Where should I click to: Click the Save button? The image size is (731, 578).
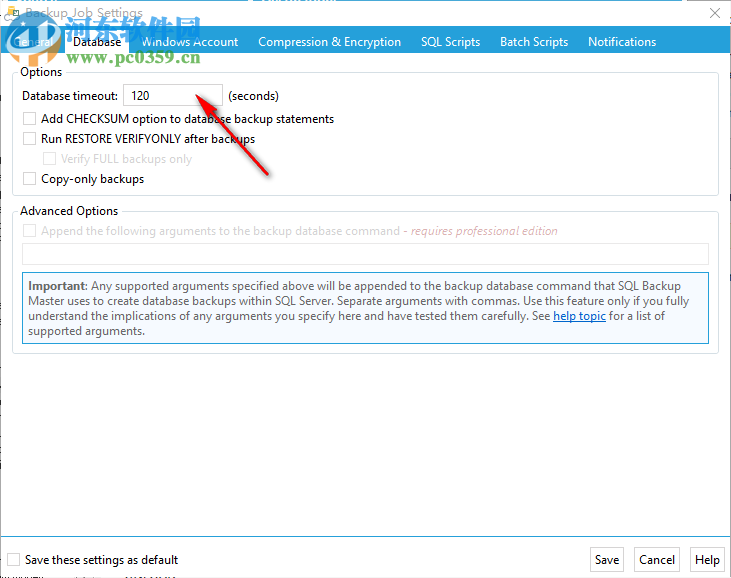pyautogui.click(x=607, y=559)
